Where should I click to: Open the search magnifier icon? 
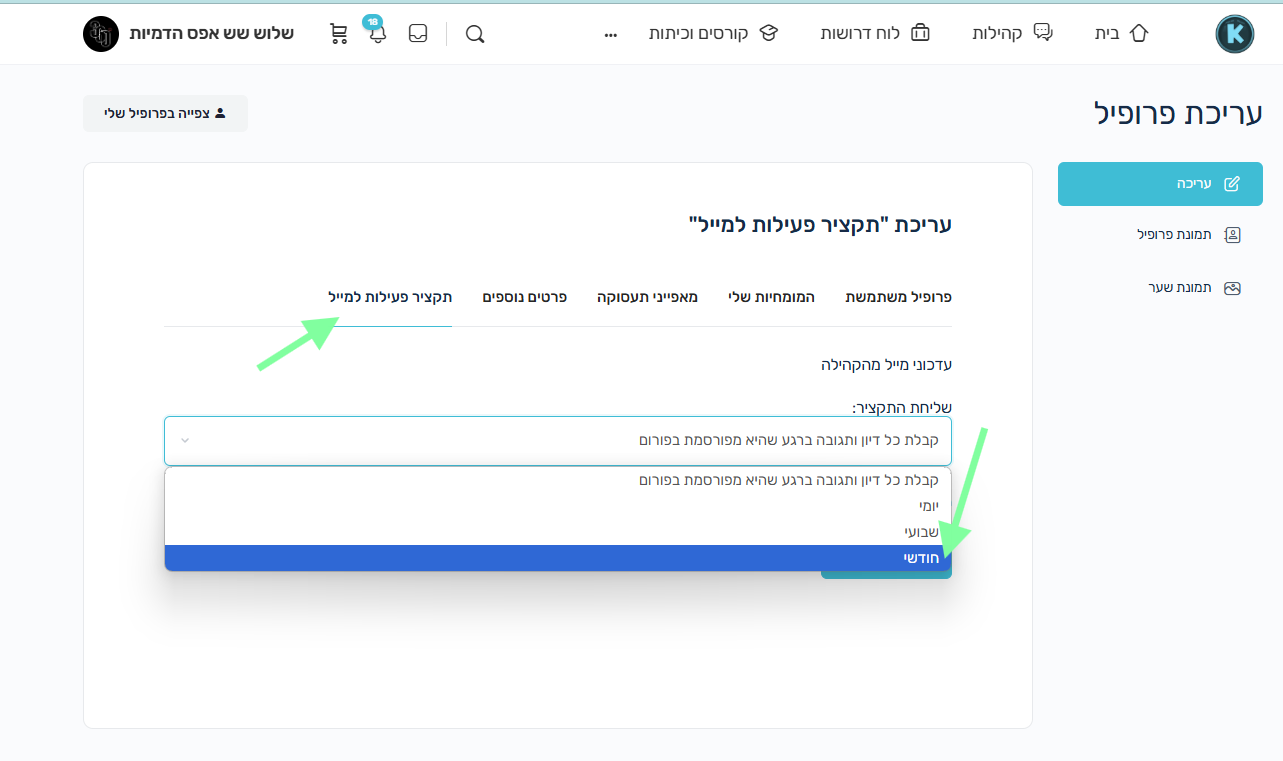pos(475,34)
